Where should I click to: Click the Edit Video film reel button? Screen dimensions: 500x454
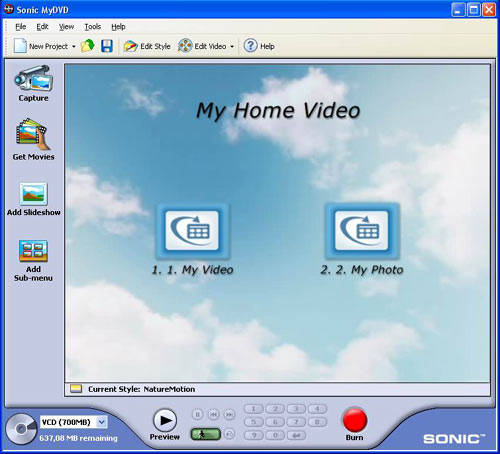pyautogui.click(x=202, y=46)
